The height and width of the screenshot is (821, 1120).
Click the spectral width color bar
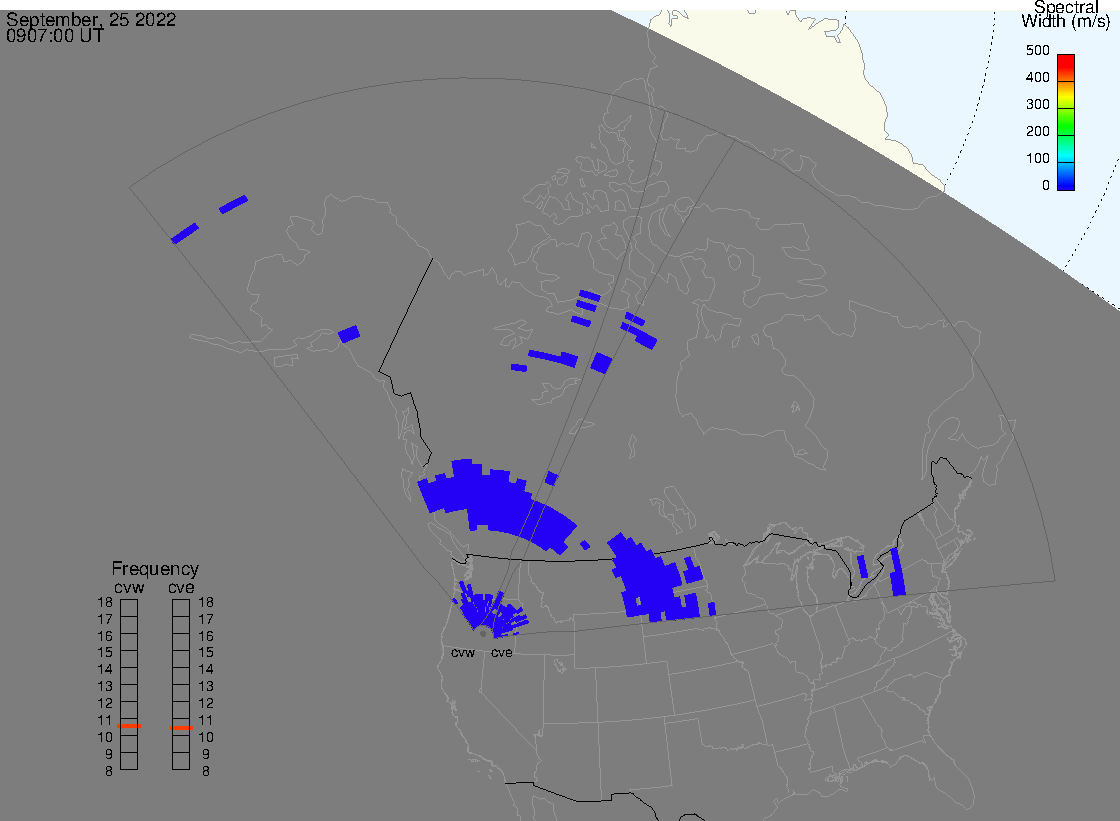coord(1066,122)
